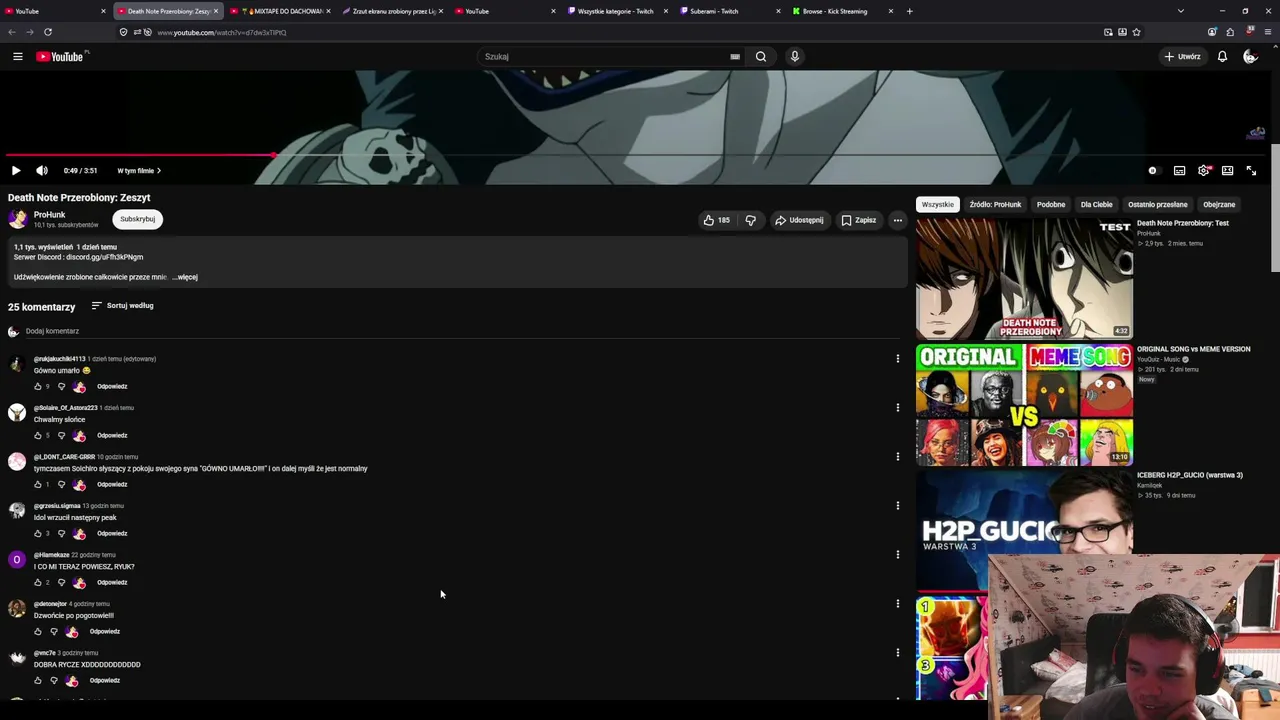Select the Źródło: ProHunk filter chip

(x=995, y=205)
